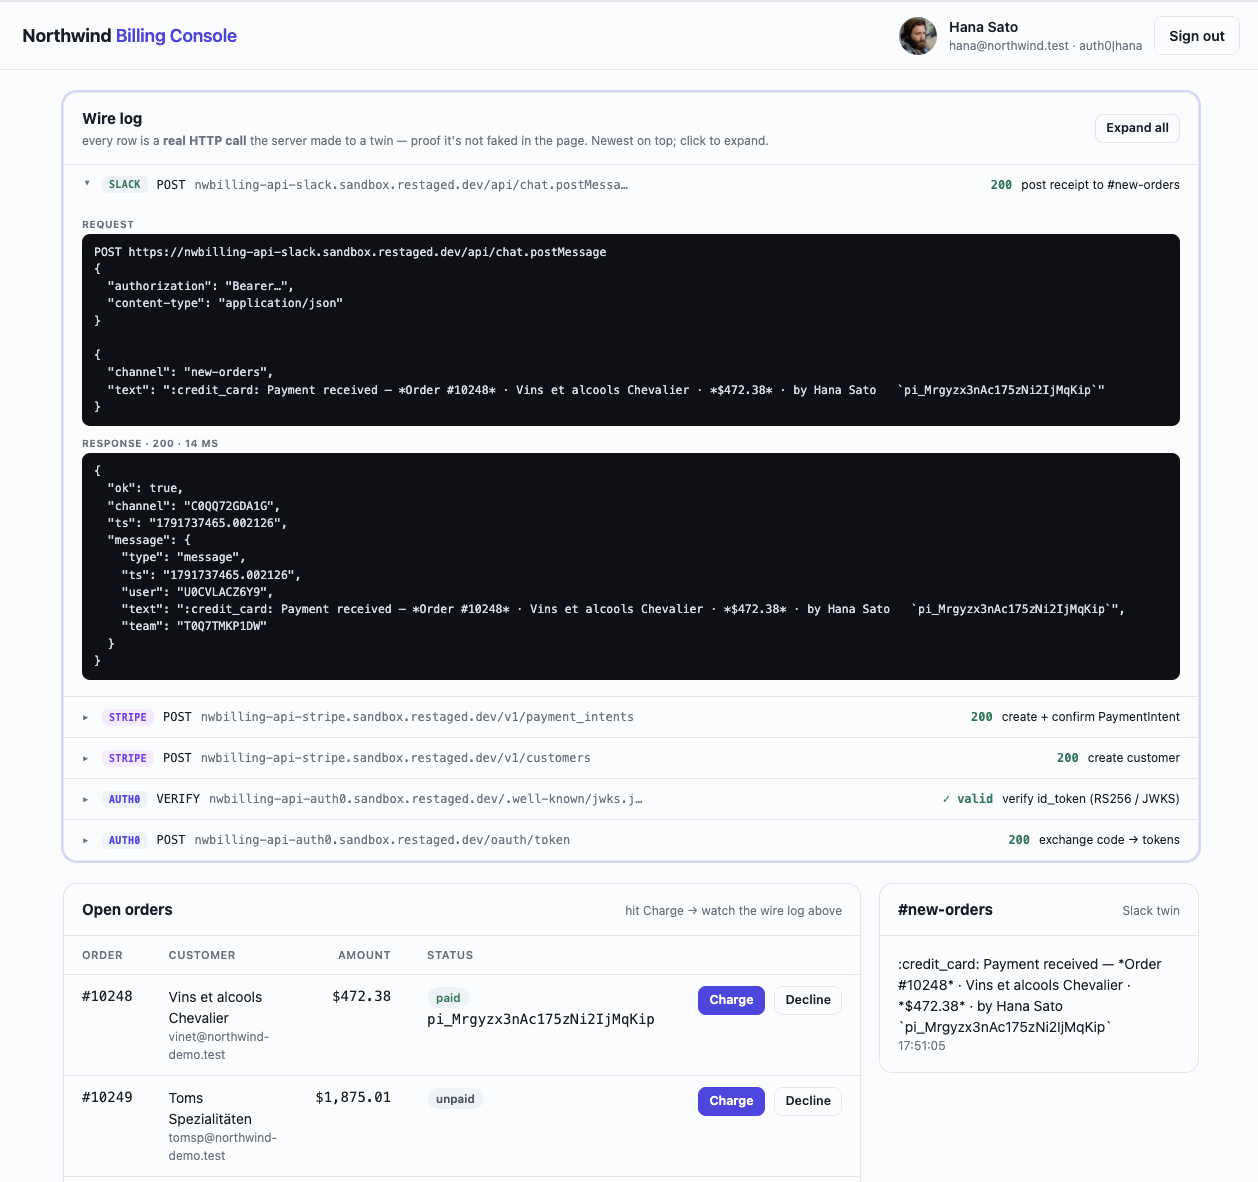
Task: Click the STATUS column header
Action: click(450, 955)
